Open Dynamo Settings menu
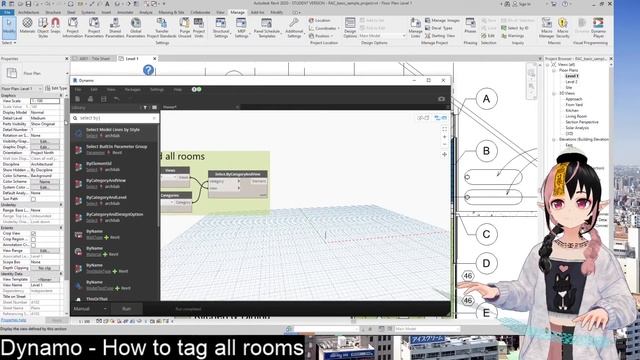 pos(157,89)
